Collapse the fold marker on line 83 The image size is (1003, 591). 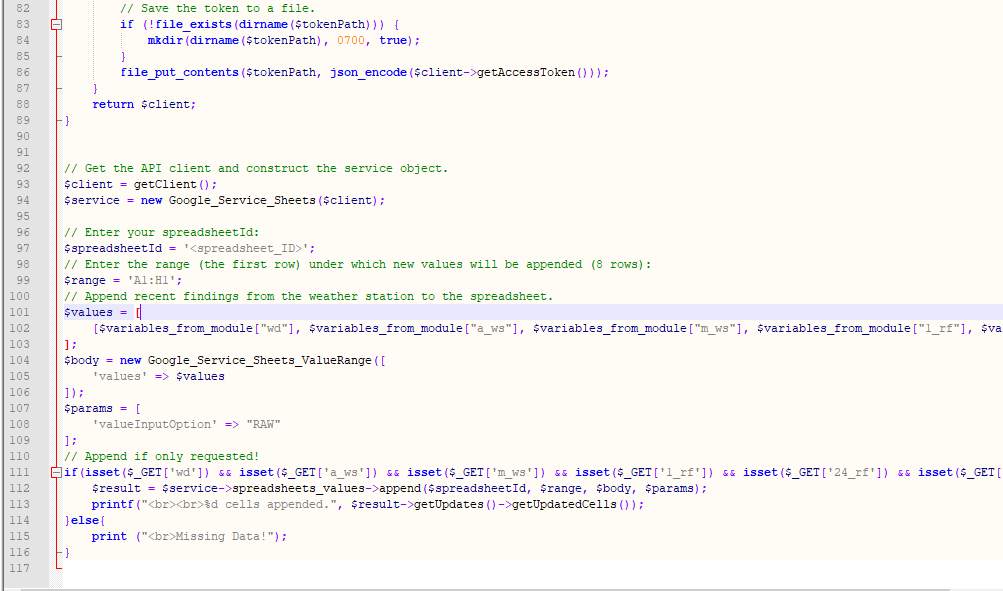coord(57,24)
